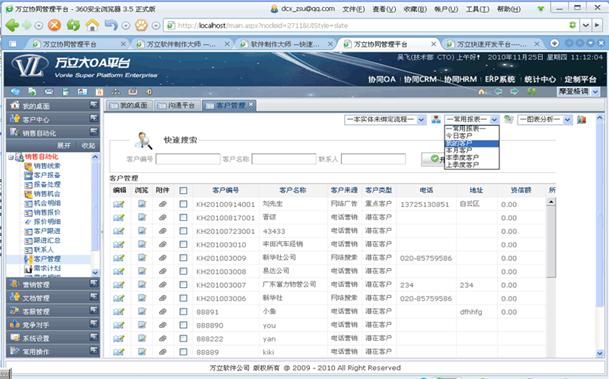Viewport: 609px width, 379px height.
Task: Click the forward arrow in banner toolbar
Action: [x=515, y=92]
